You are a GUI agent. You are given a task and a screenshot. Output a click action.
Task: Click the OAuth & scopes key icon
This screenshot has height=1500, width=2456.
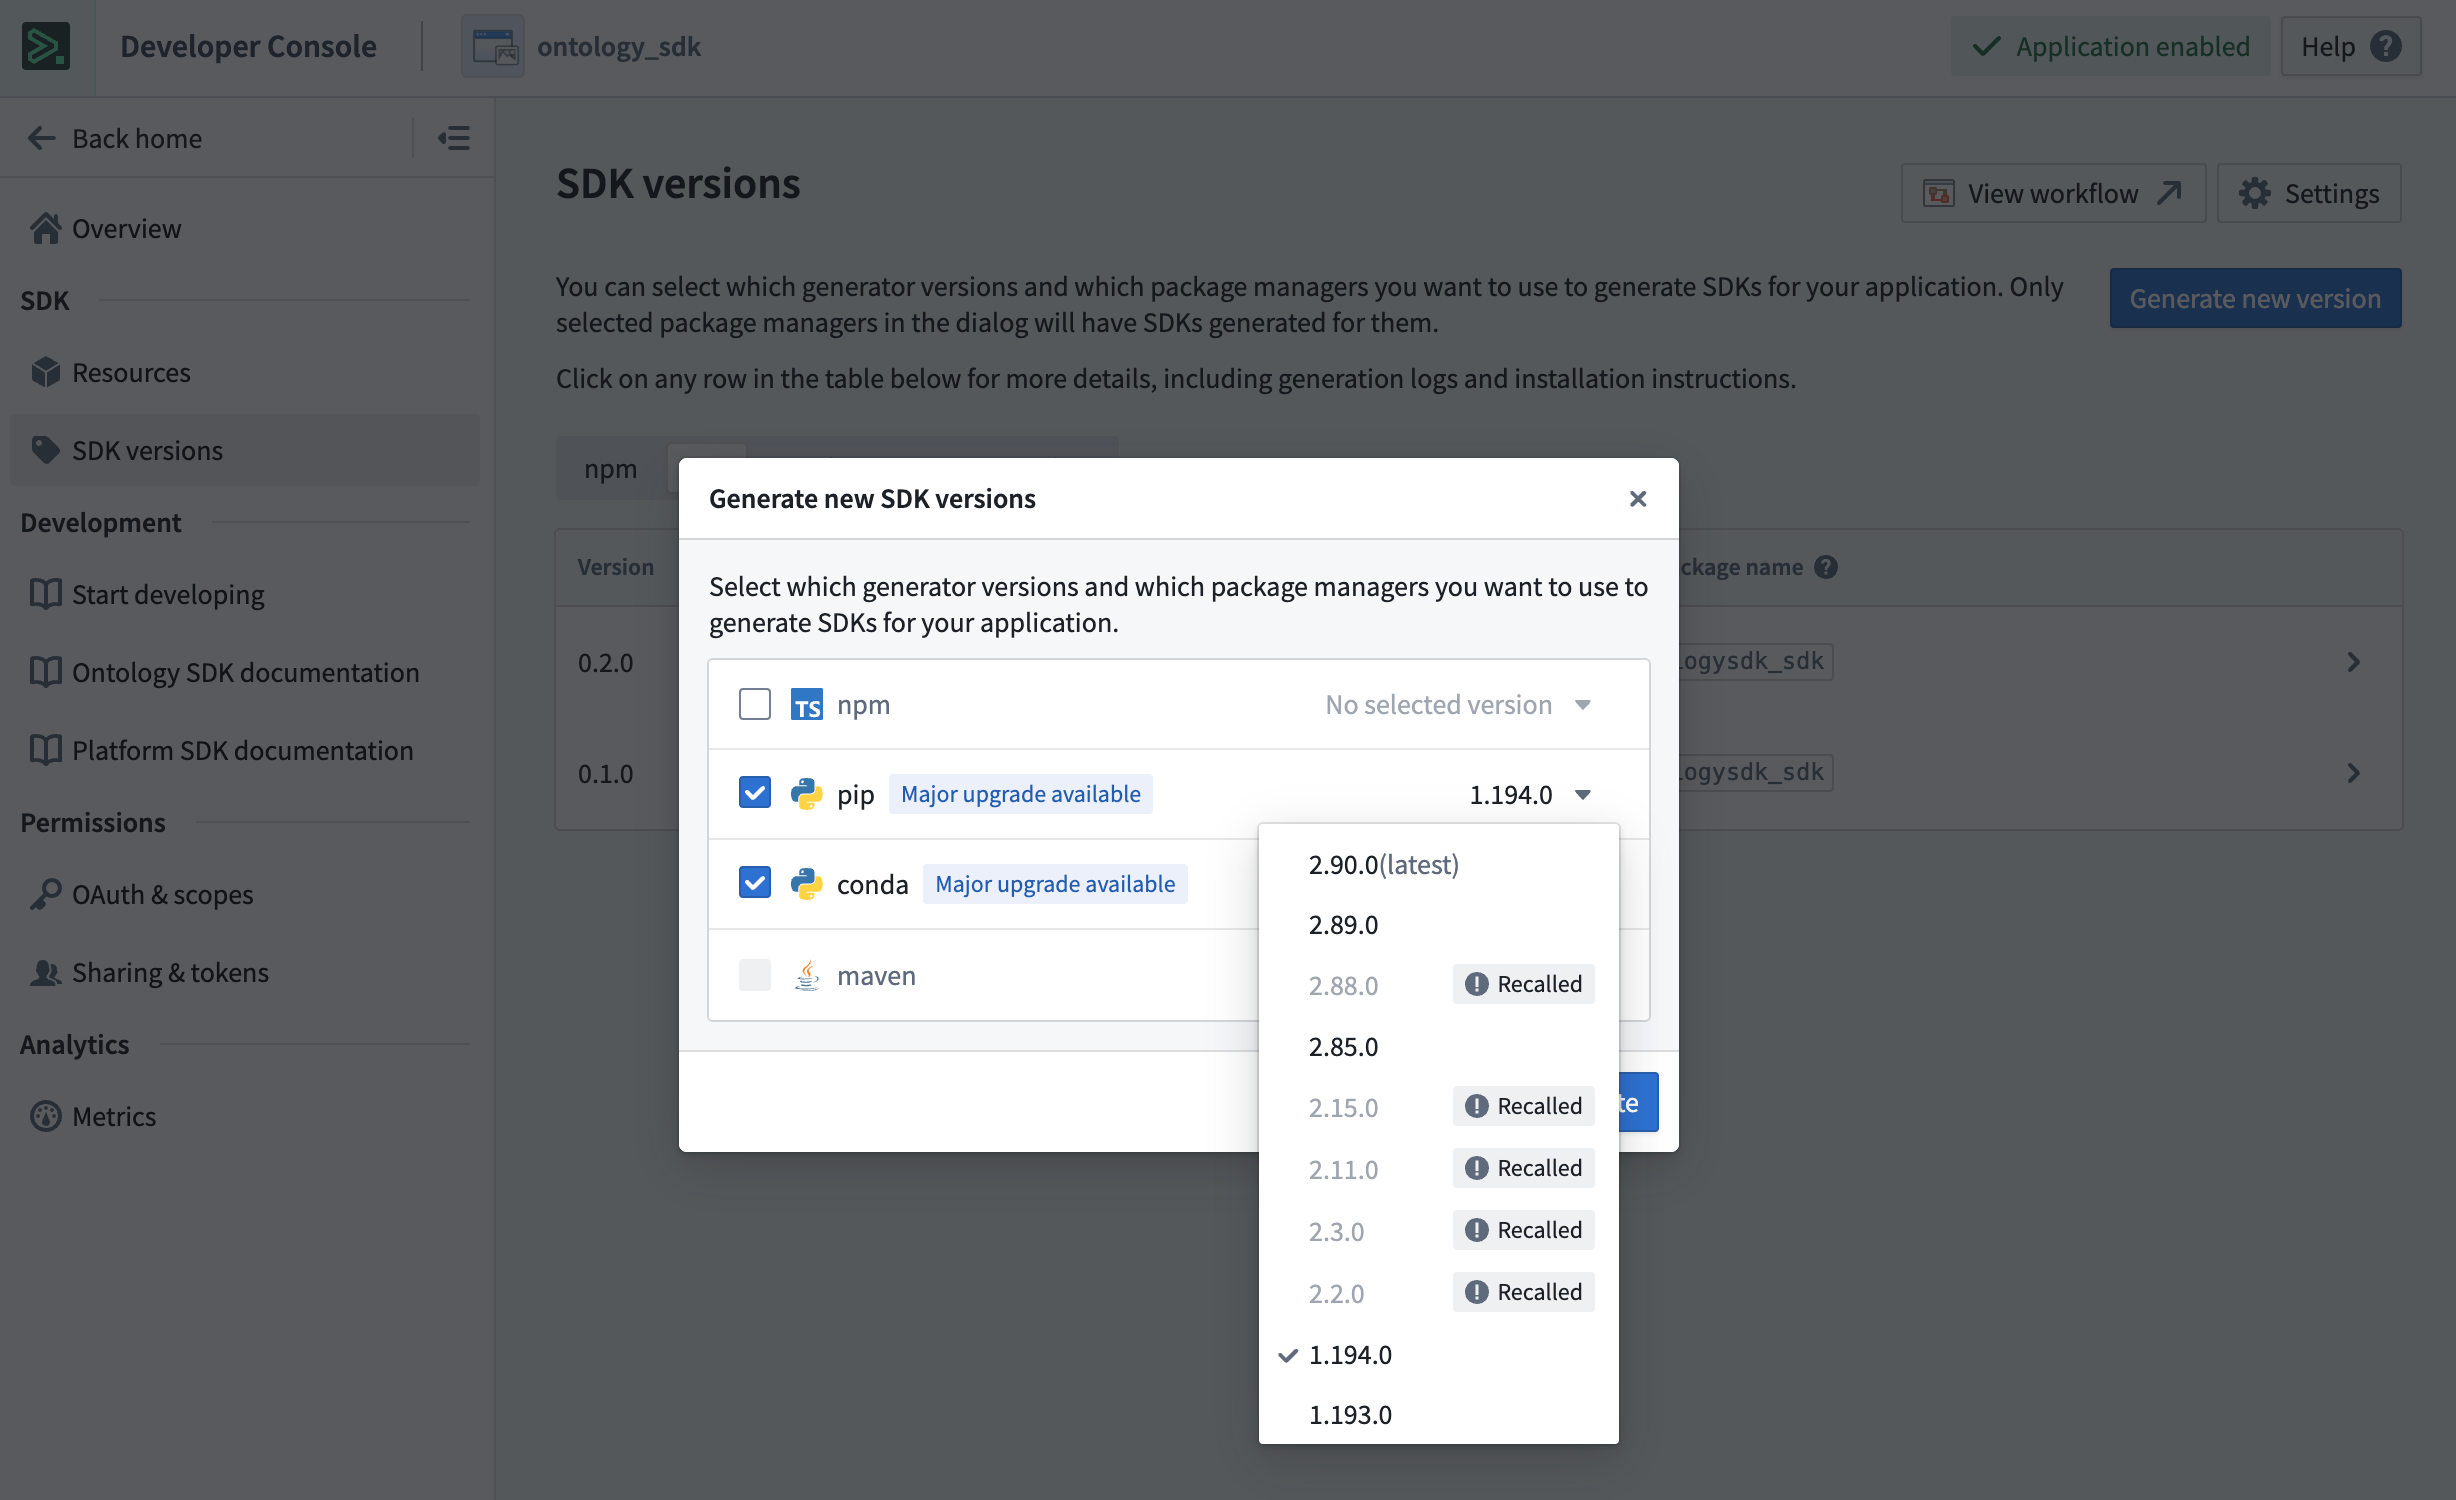[x=46, y=894]
